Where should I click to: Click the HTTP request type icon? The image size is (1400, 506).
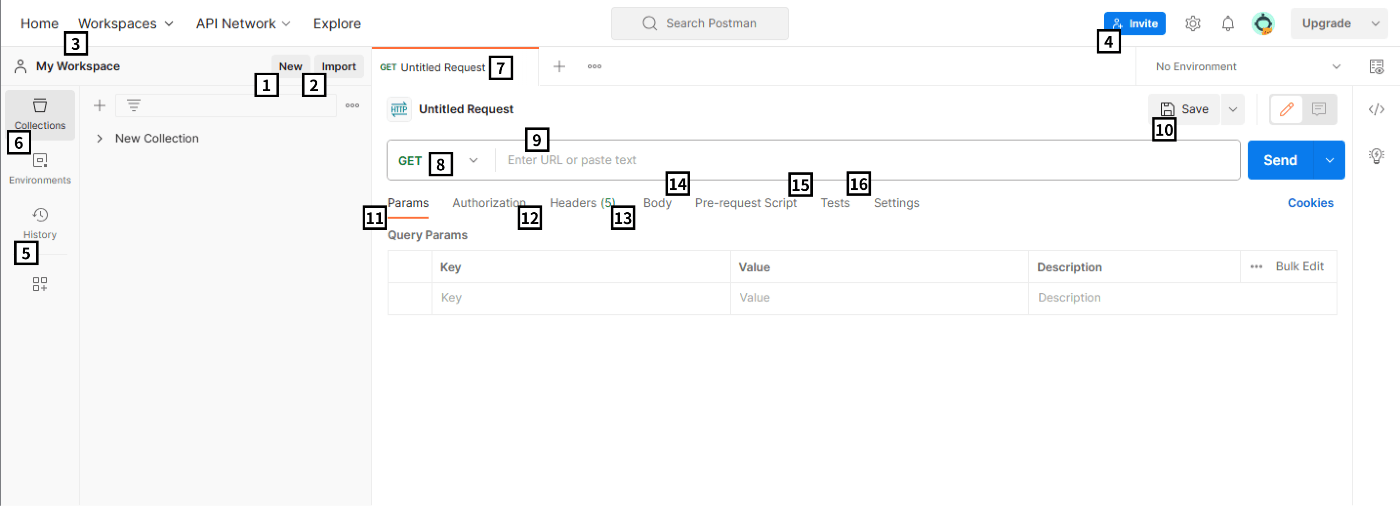coord(400,109)
